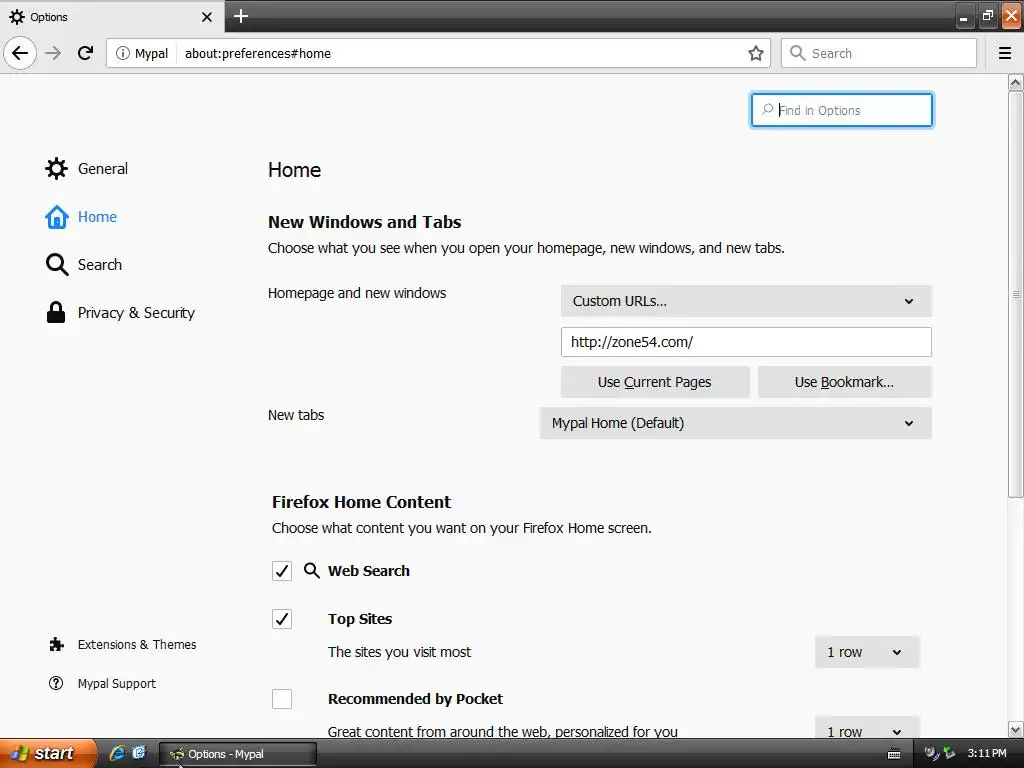
Task: Select the Options - Mypal taskbar button
Action: (238, 754)
